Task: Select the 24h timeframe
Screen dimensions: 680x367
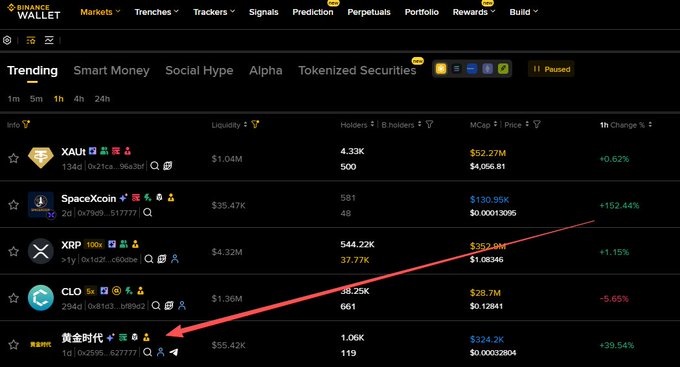Action: 102,99
